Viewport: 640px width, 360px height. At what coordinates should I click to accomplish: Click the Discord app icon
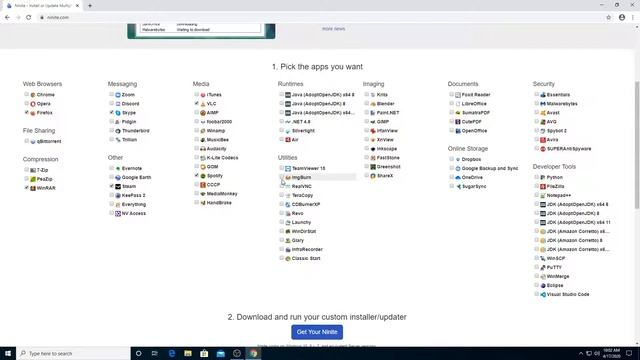(x=118, y=104)
